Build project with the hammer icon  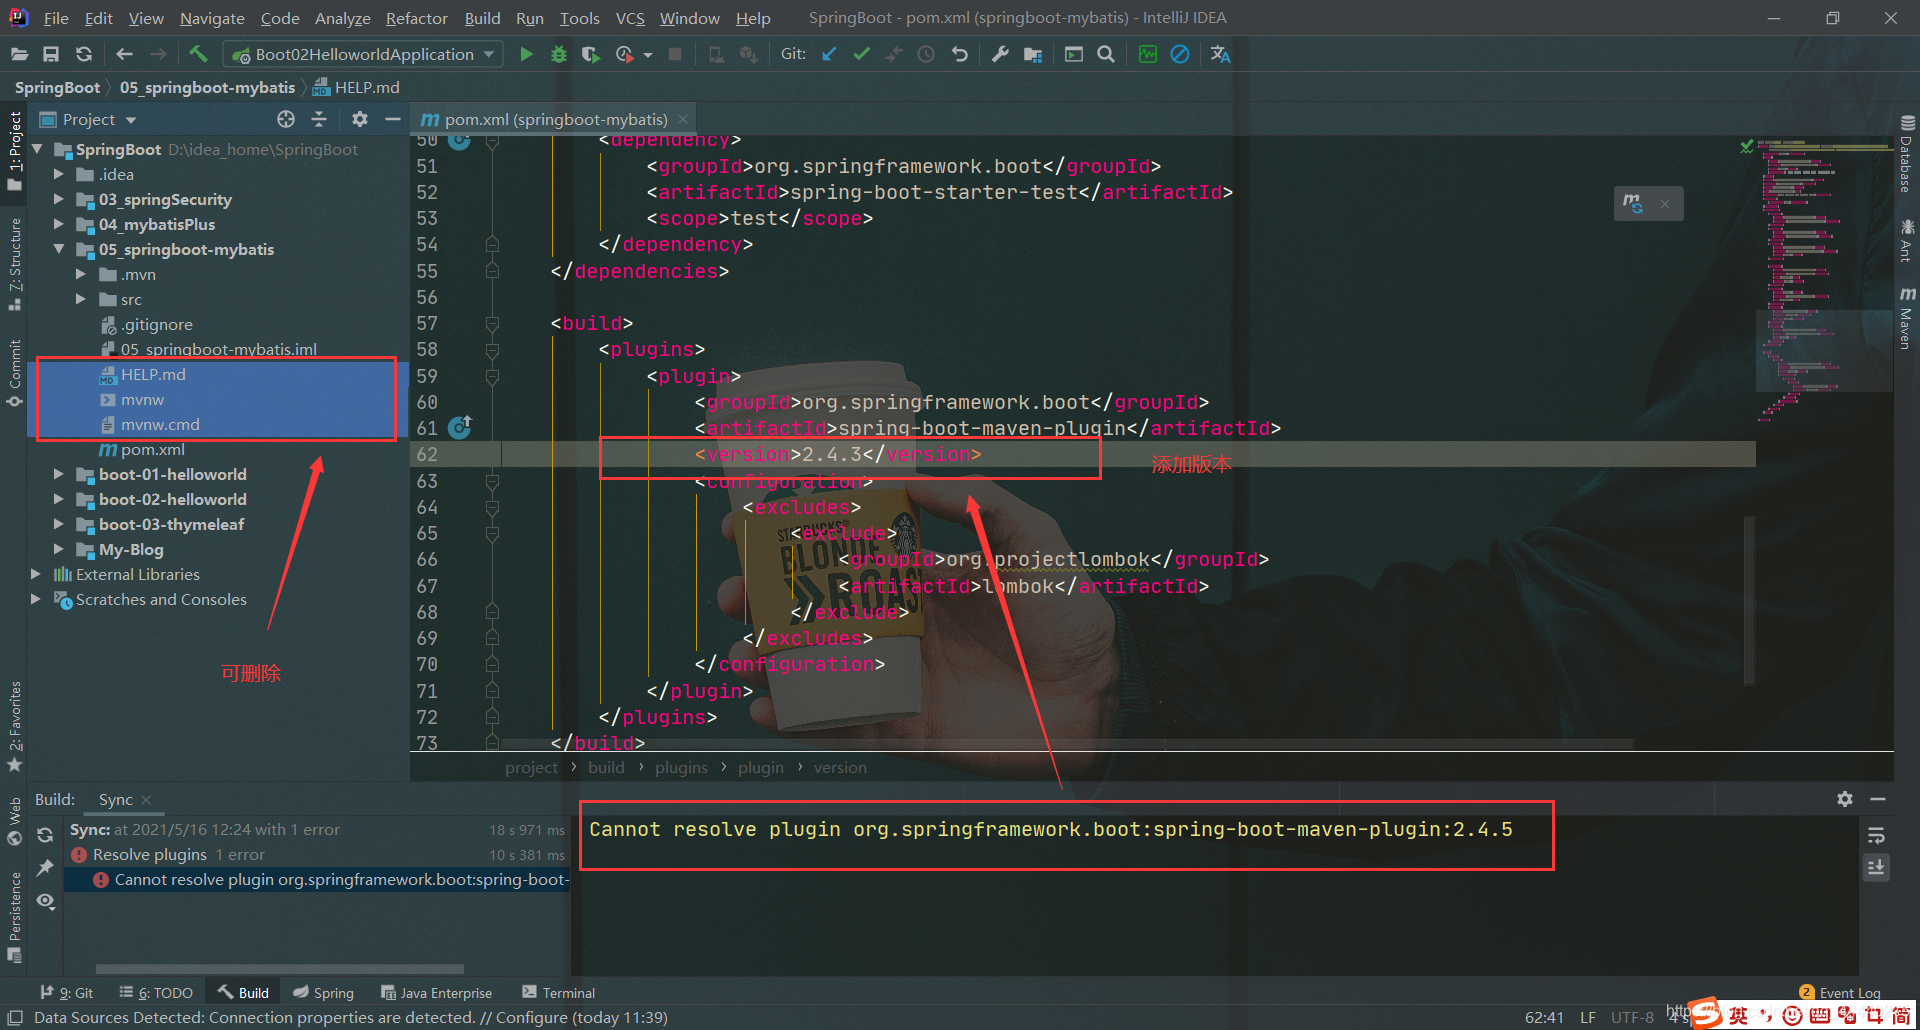coord(198,54)
